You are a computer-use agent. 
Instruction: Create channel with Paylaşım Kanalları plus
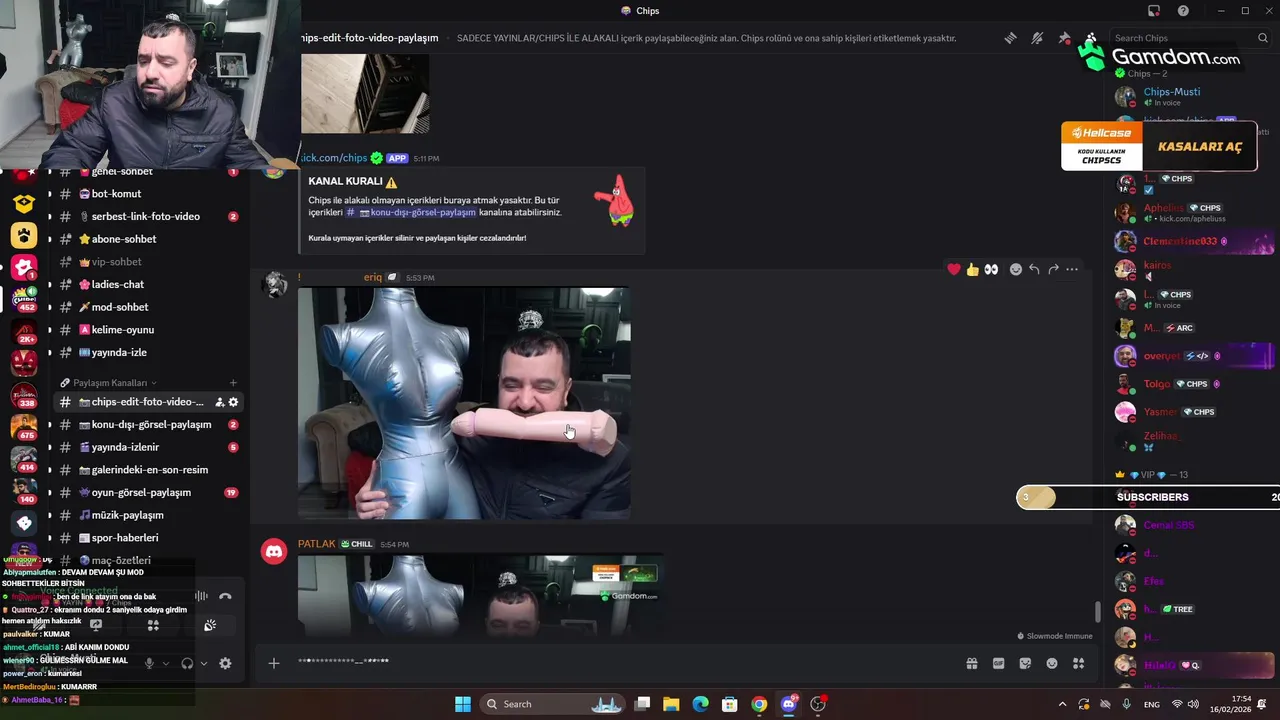tap(233, 383)
